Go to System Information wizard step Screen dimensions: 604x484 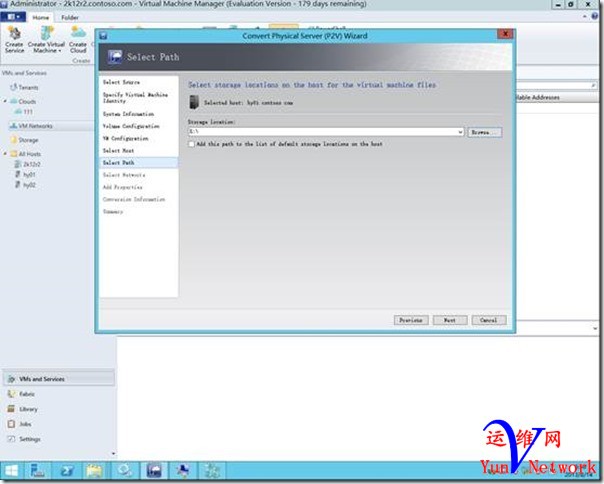pyautogui.click(x=128, y=114)
